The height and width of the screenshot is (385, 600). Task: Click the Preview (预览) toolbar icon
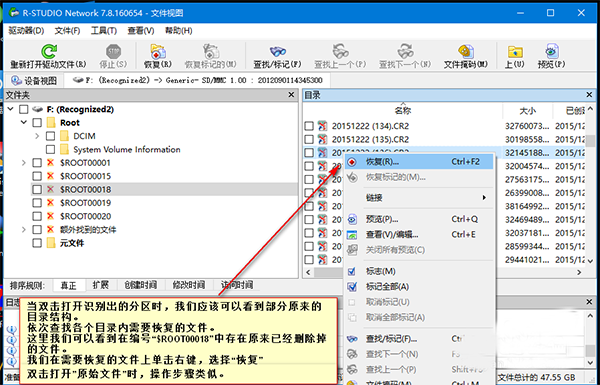pos(551,51)
